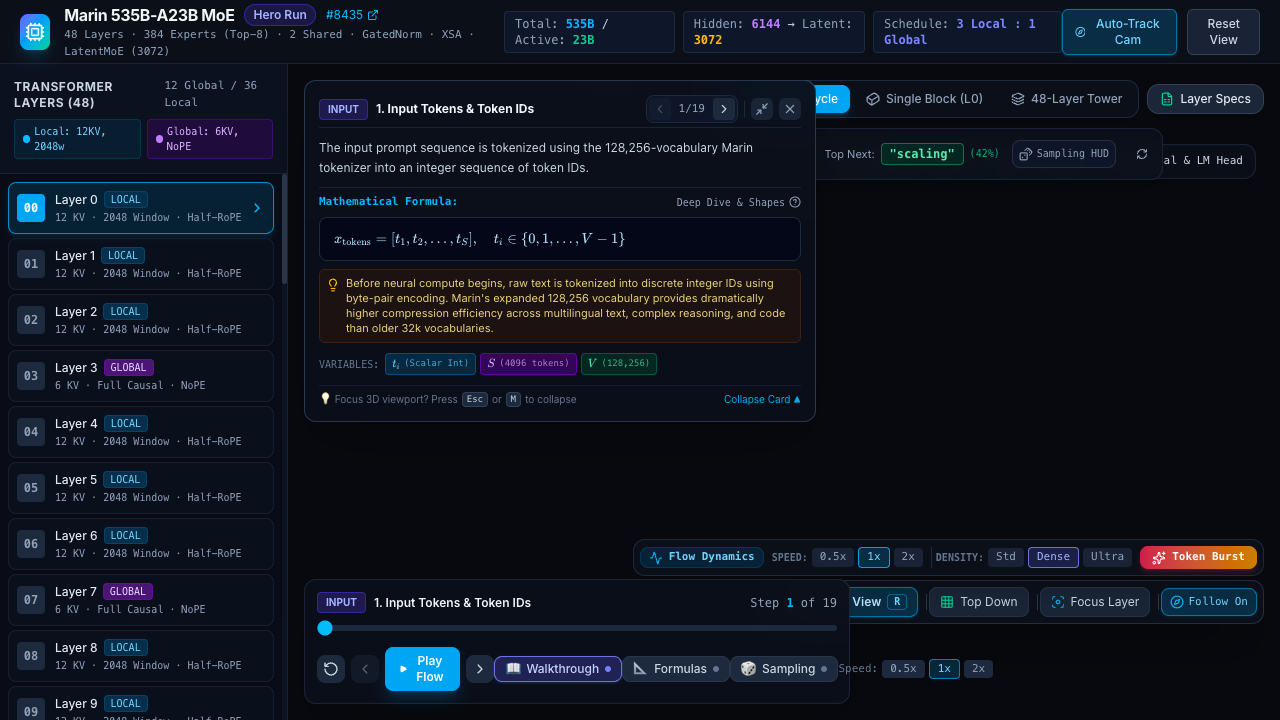Toggle the Local: 12KV, 2048w layer filter
The height and width of the screenshot is (720, 1280).
pyautogui.click(x=77, y=139)
